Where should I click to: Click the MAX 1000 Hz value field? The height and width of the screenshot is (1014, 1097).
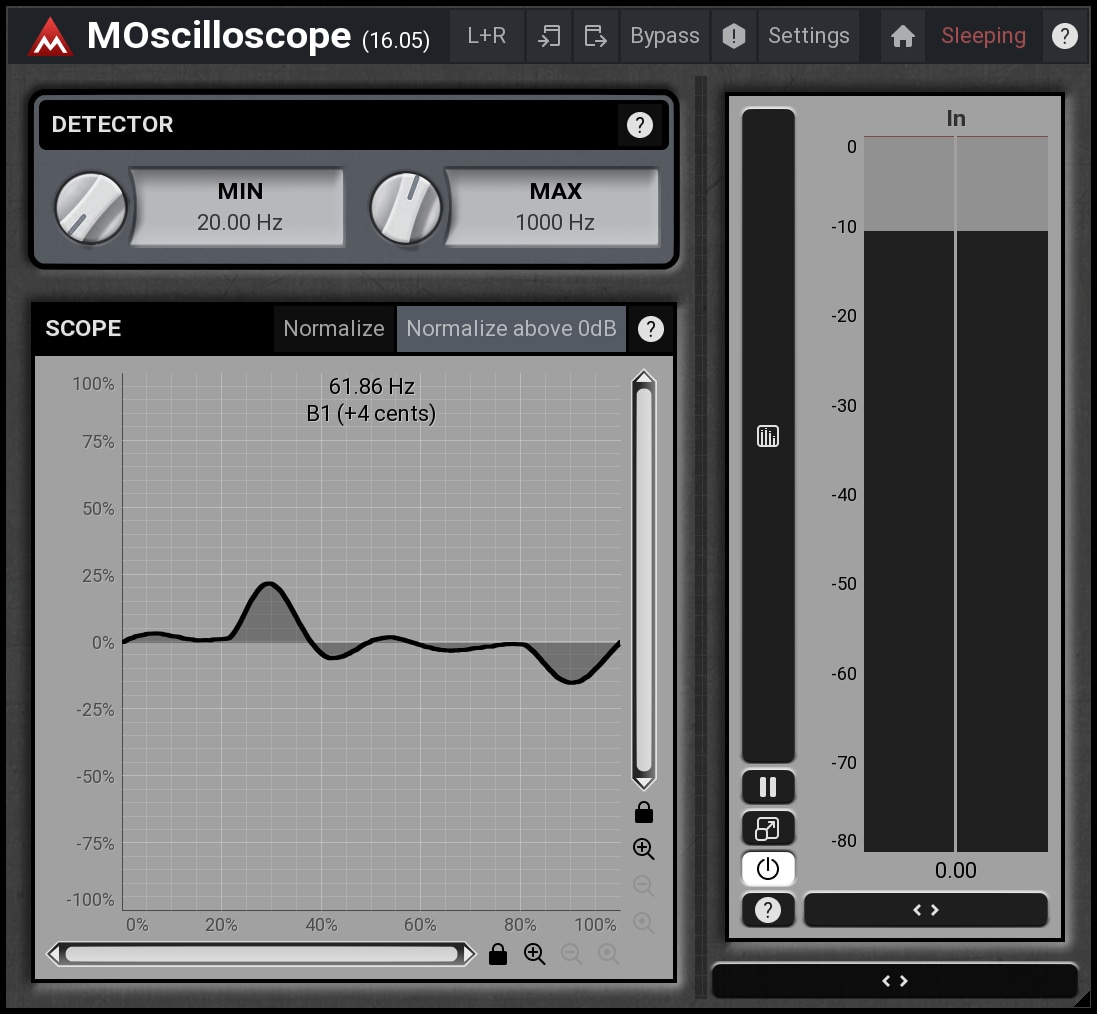[x=554, y=207]
